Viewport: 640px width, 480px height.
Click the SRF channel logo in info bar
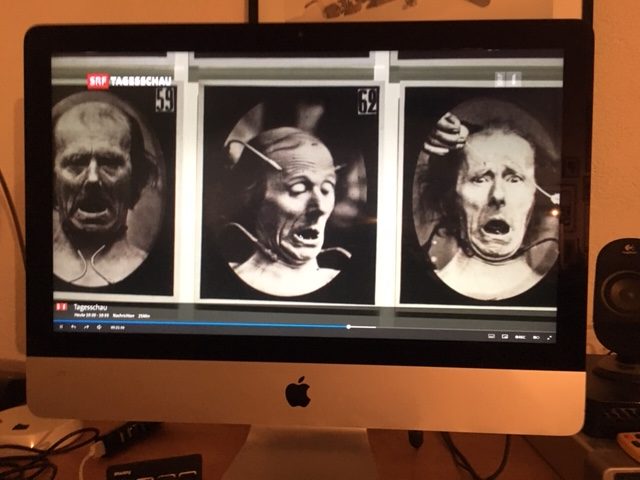pos(62,307)
